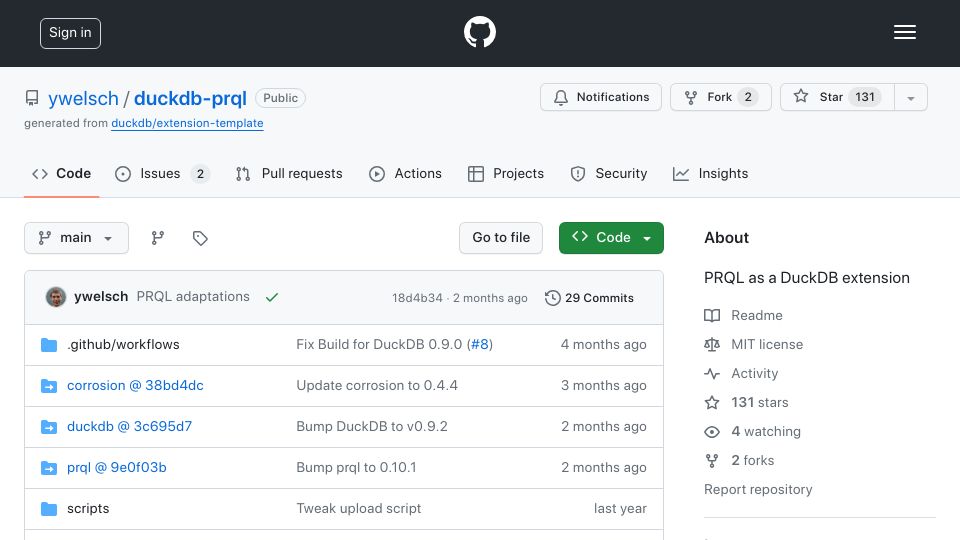Open the Projects tab

(x=506, y=174)
